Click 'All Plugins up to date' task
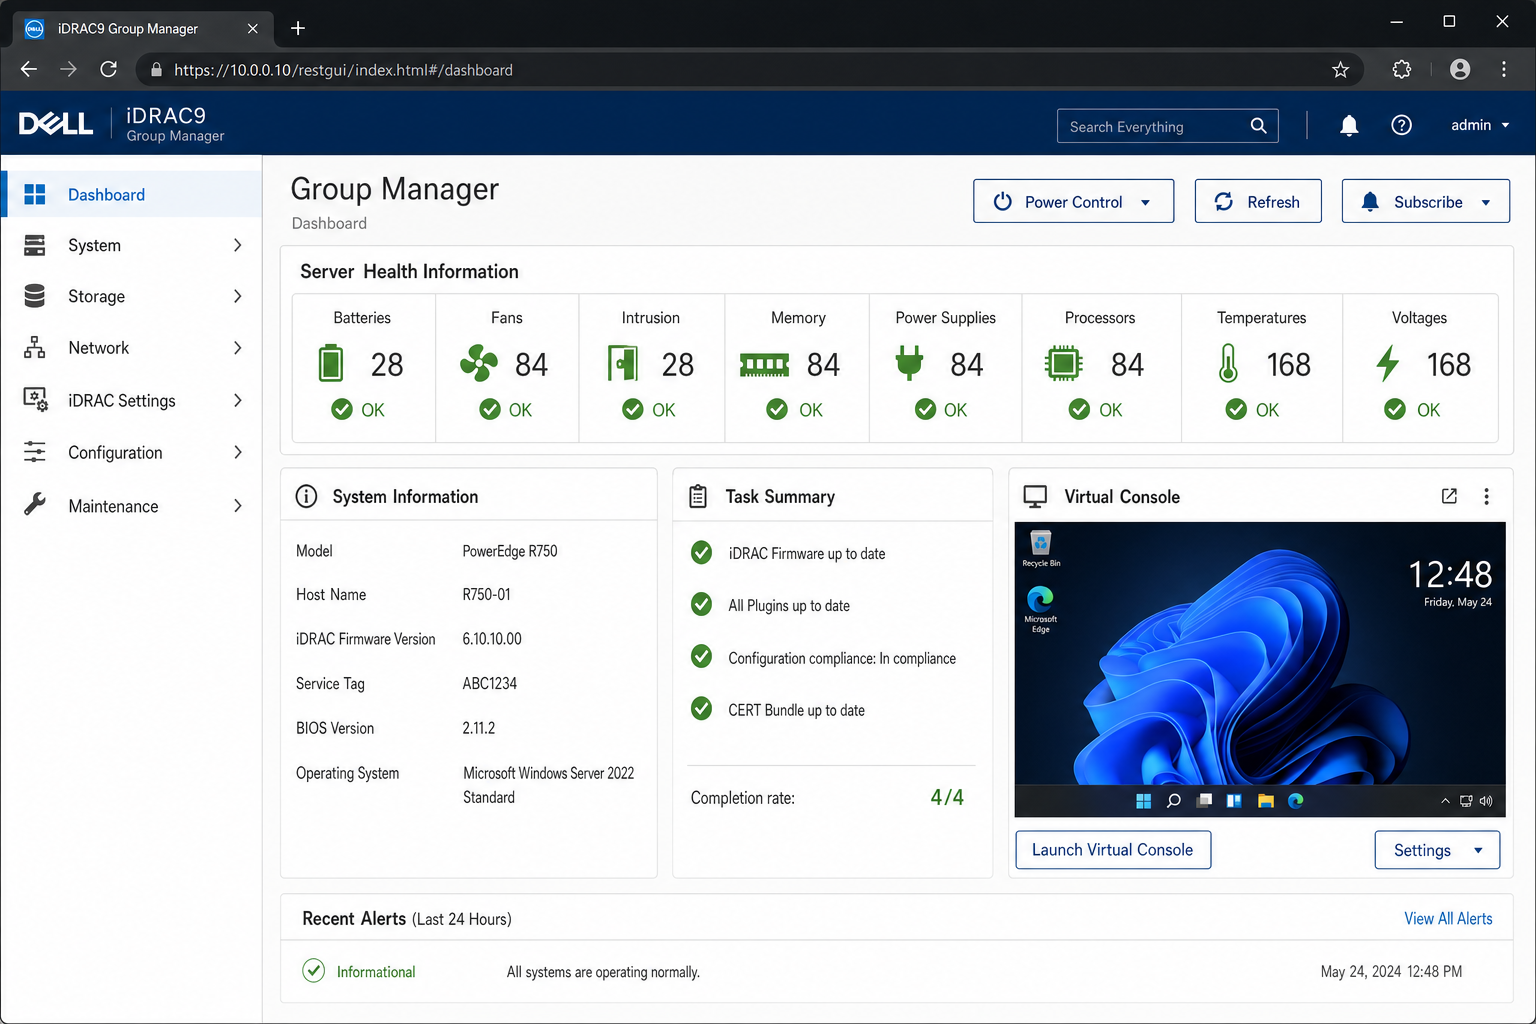Screen dimensions: 1536x1024 click(x=789, y=605)
